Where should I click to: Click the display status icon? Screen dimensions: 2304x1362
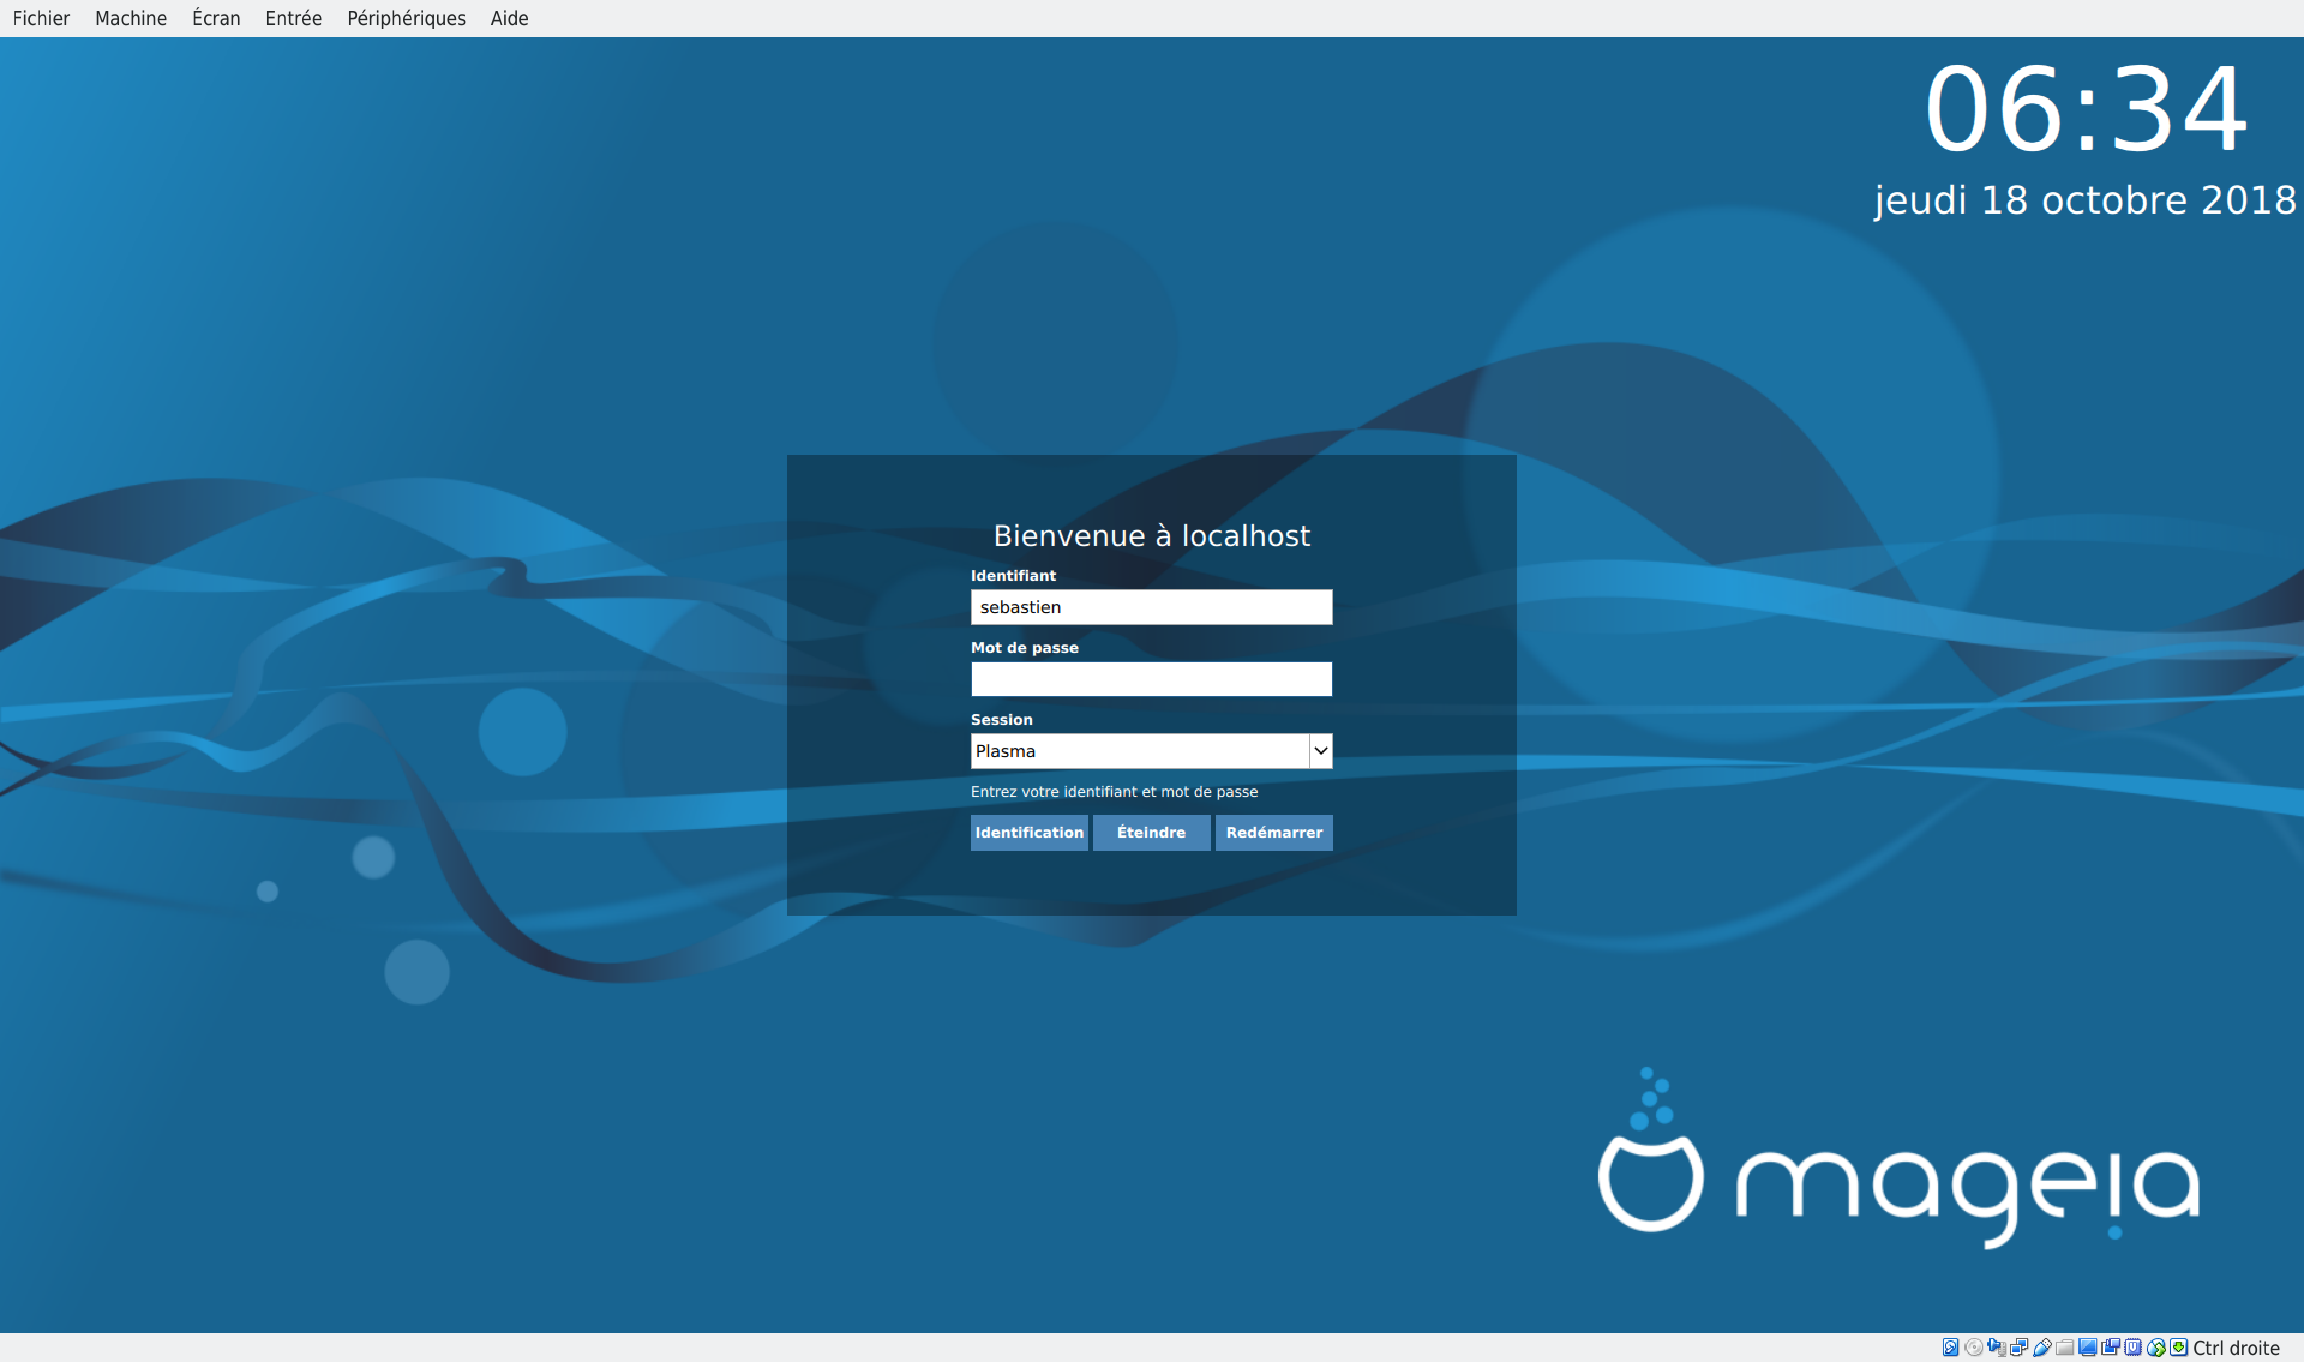click(x=2088, y=1347)
